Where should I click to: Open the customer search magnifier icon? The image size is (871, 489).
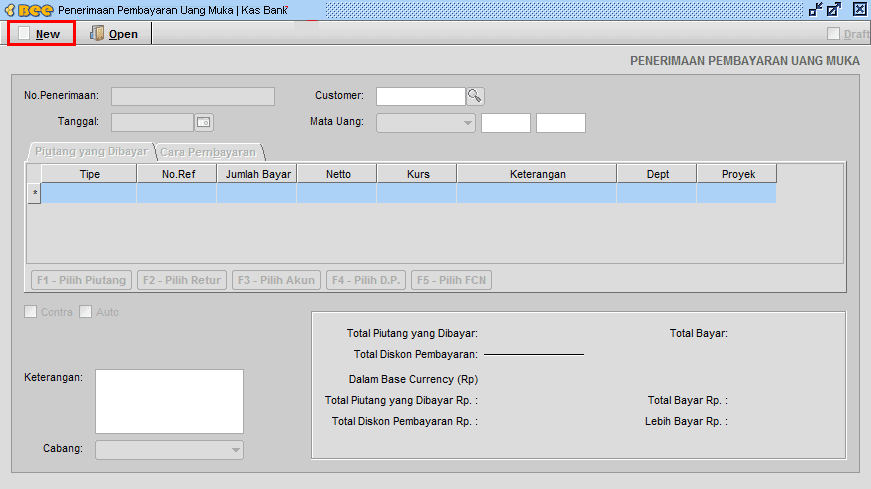[475, 96]
